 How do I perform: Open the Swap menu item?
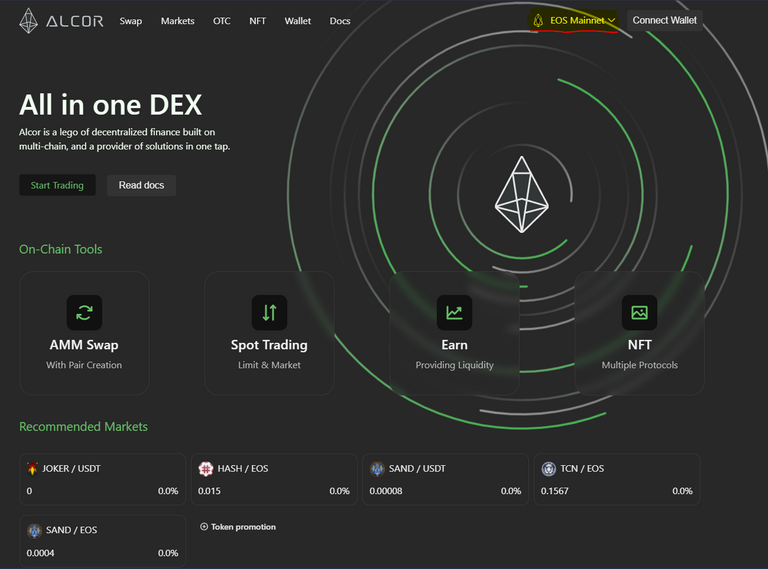[131, 21]
